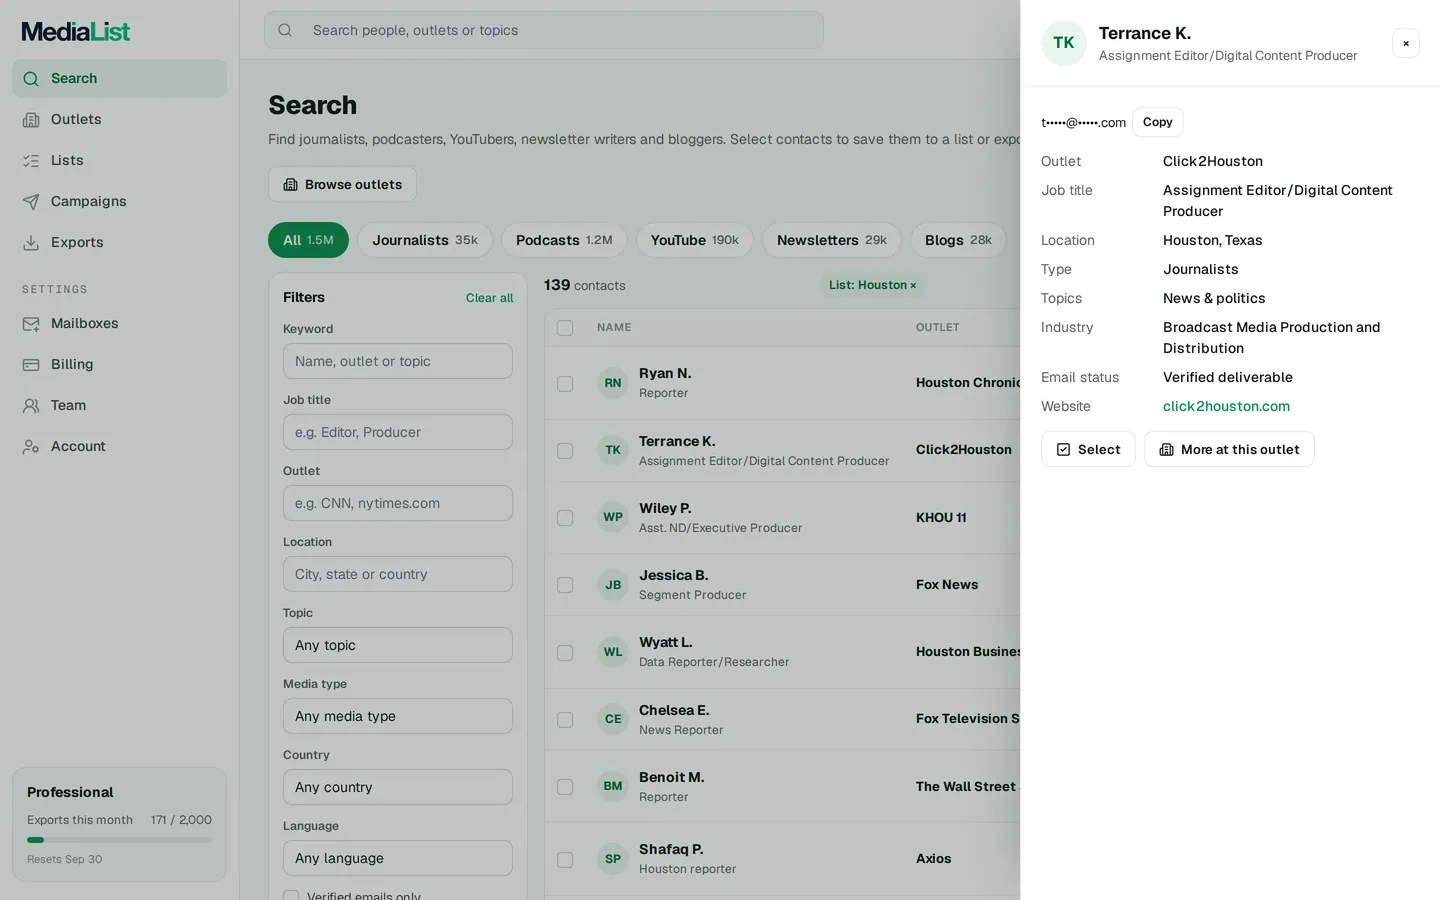
Task: Click Houston Chronicle in Ryan N. row
Action: (968, 383)
